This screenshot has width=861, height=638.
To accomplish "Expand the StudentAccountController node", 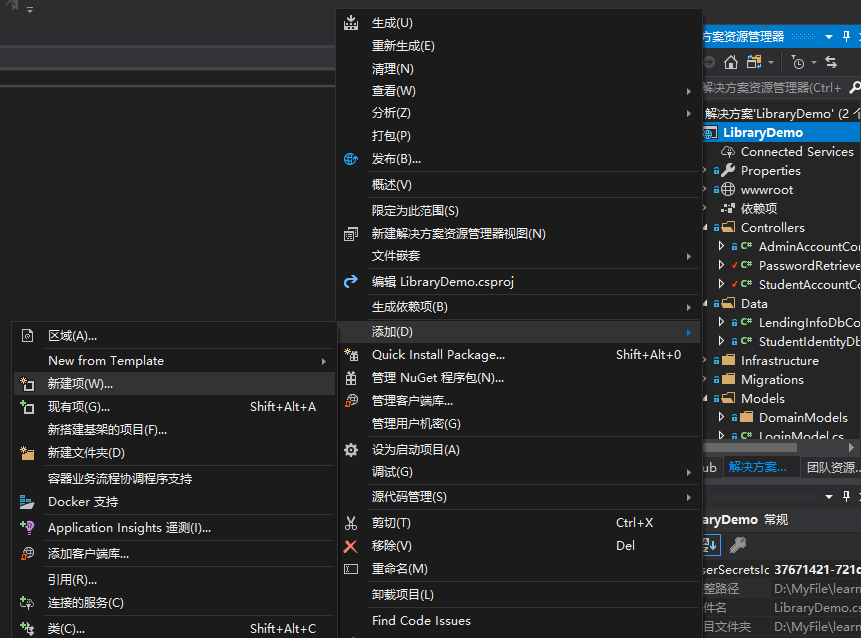I will pyautogui.click(x=722, y=284).
